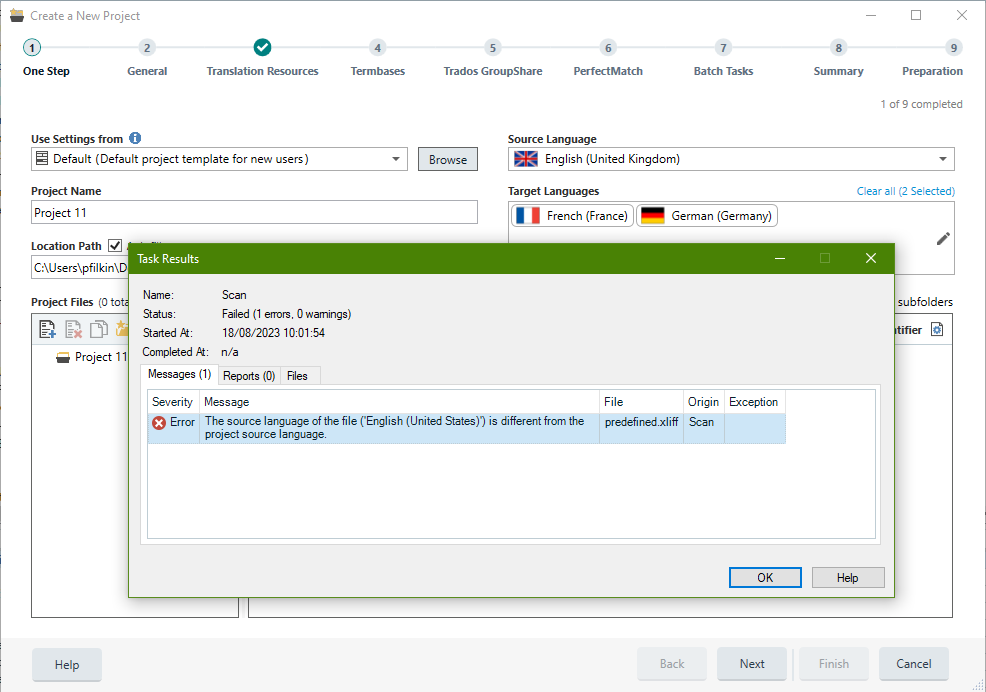Screen dimensions: 986x692
Task: Select the French (France) target language chip
Action: coord(572,216)
